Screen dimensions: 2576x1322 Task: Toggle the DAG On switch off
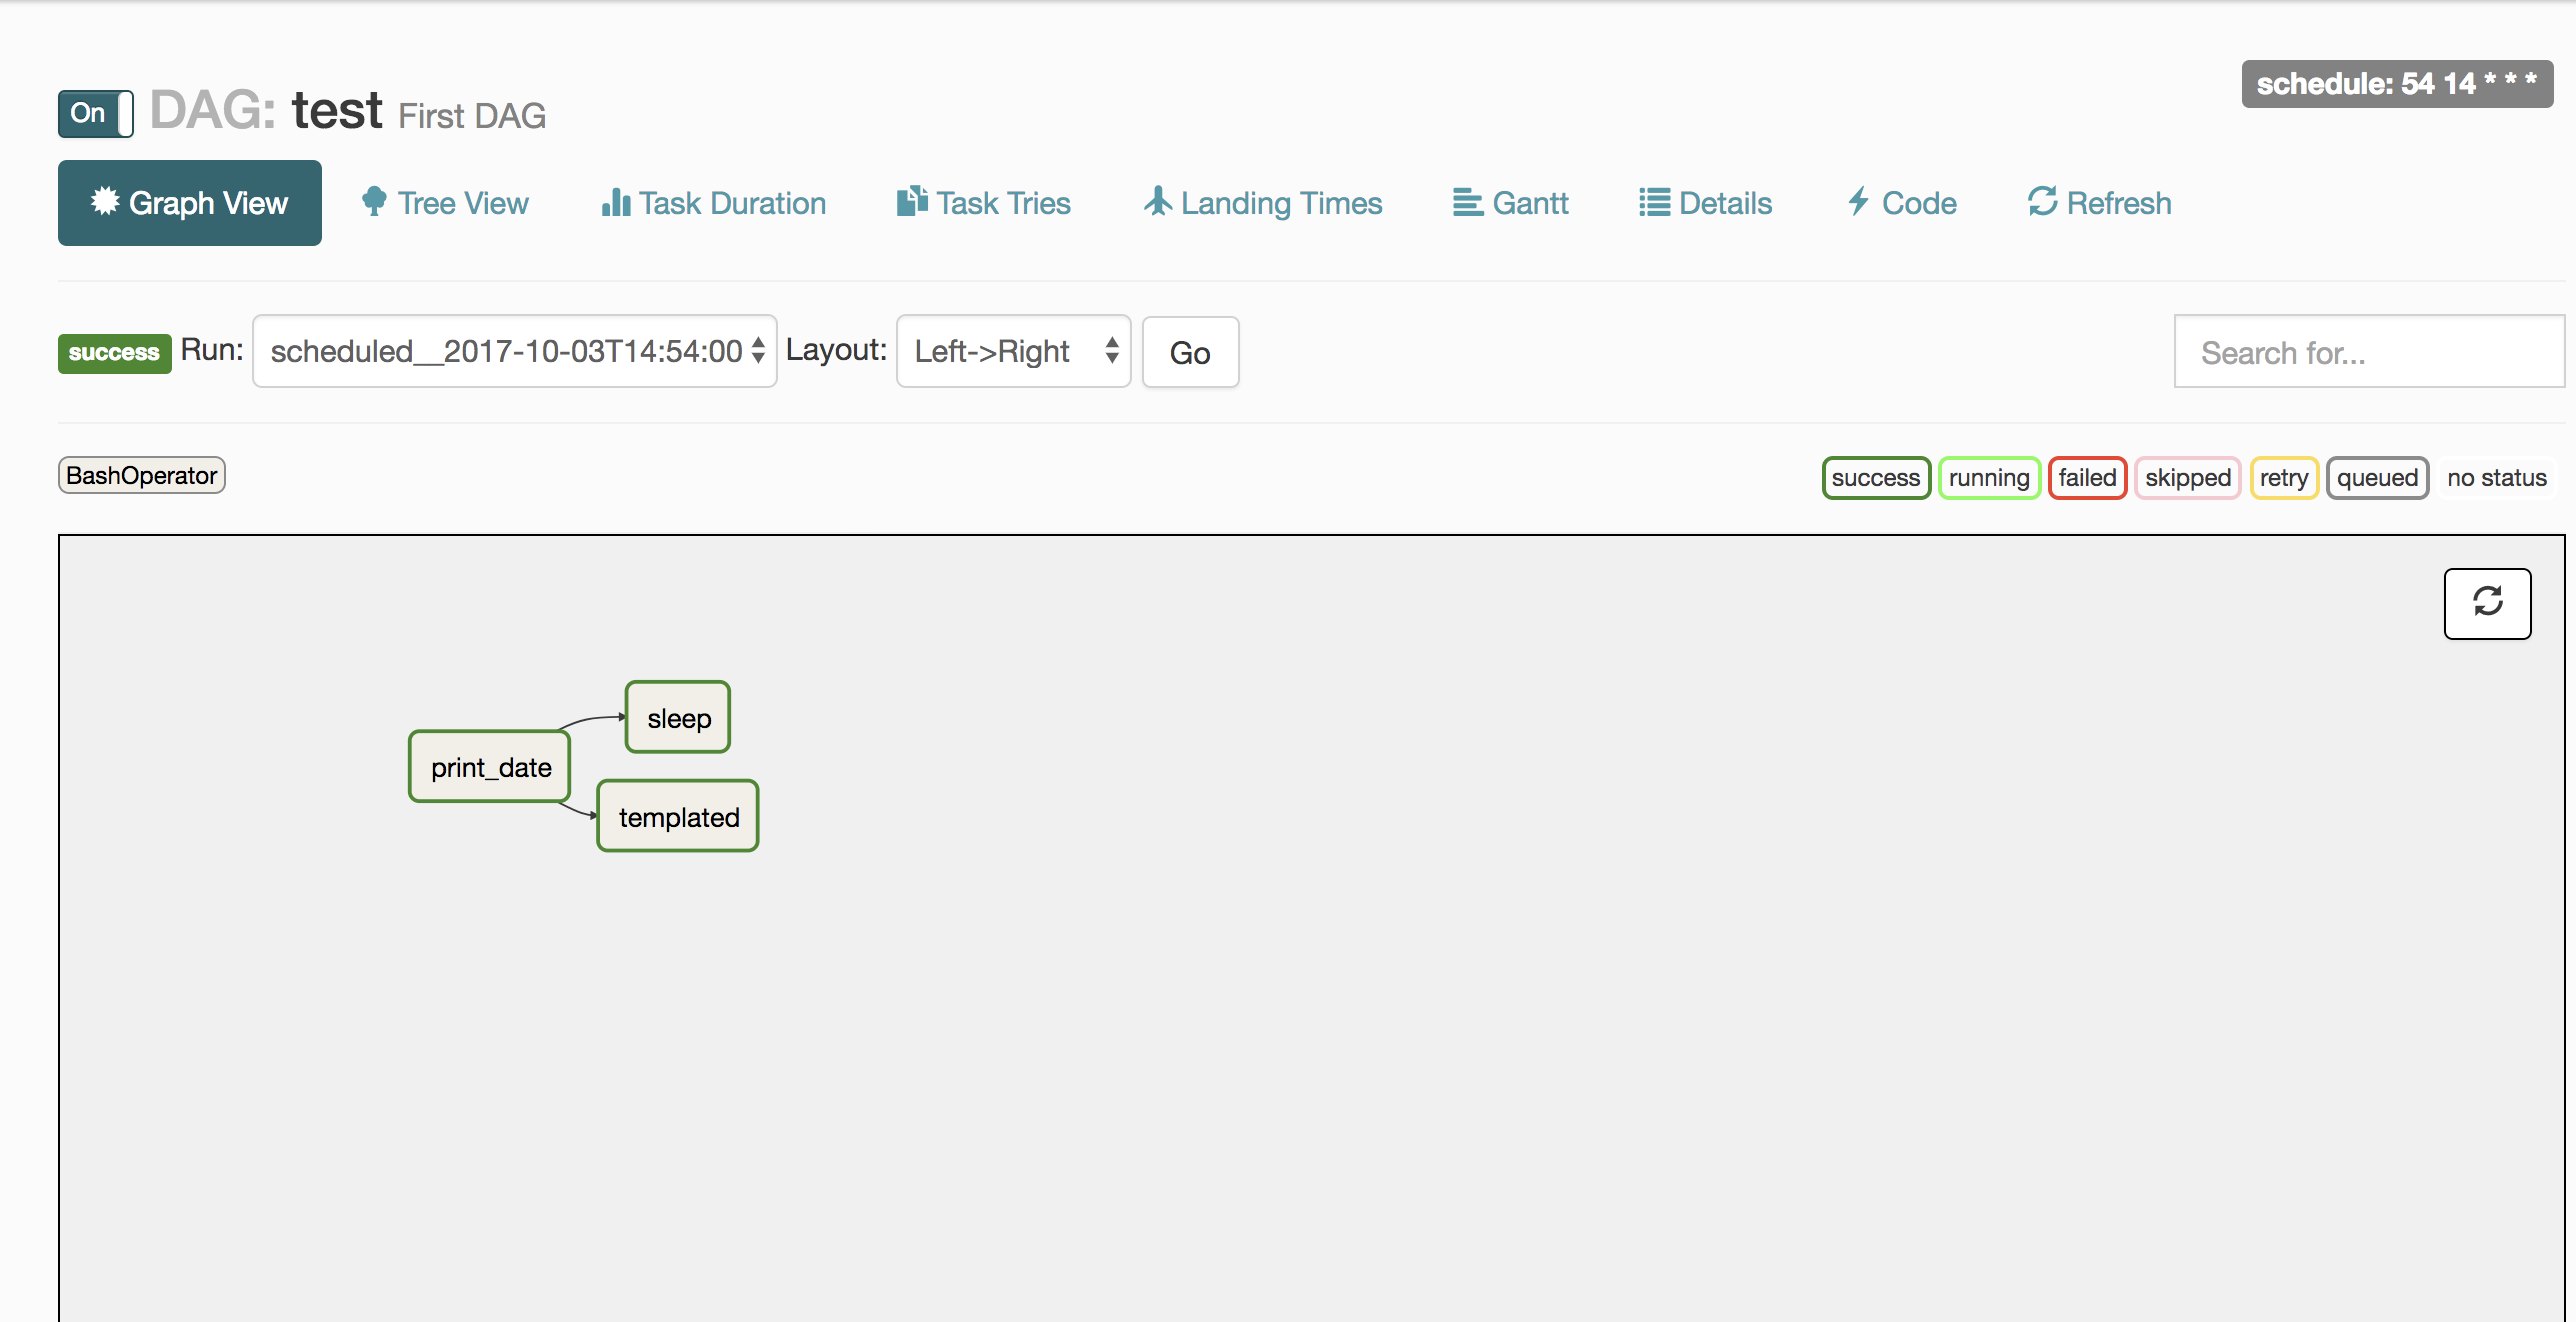pos(96,113)
